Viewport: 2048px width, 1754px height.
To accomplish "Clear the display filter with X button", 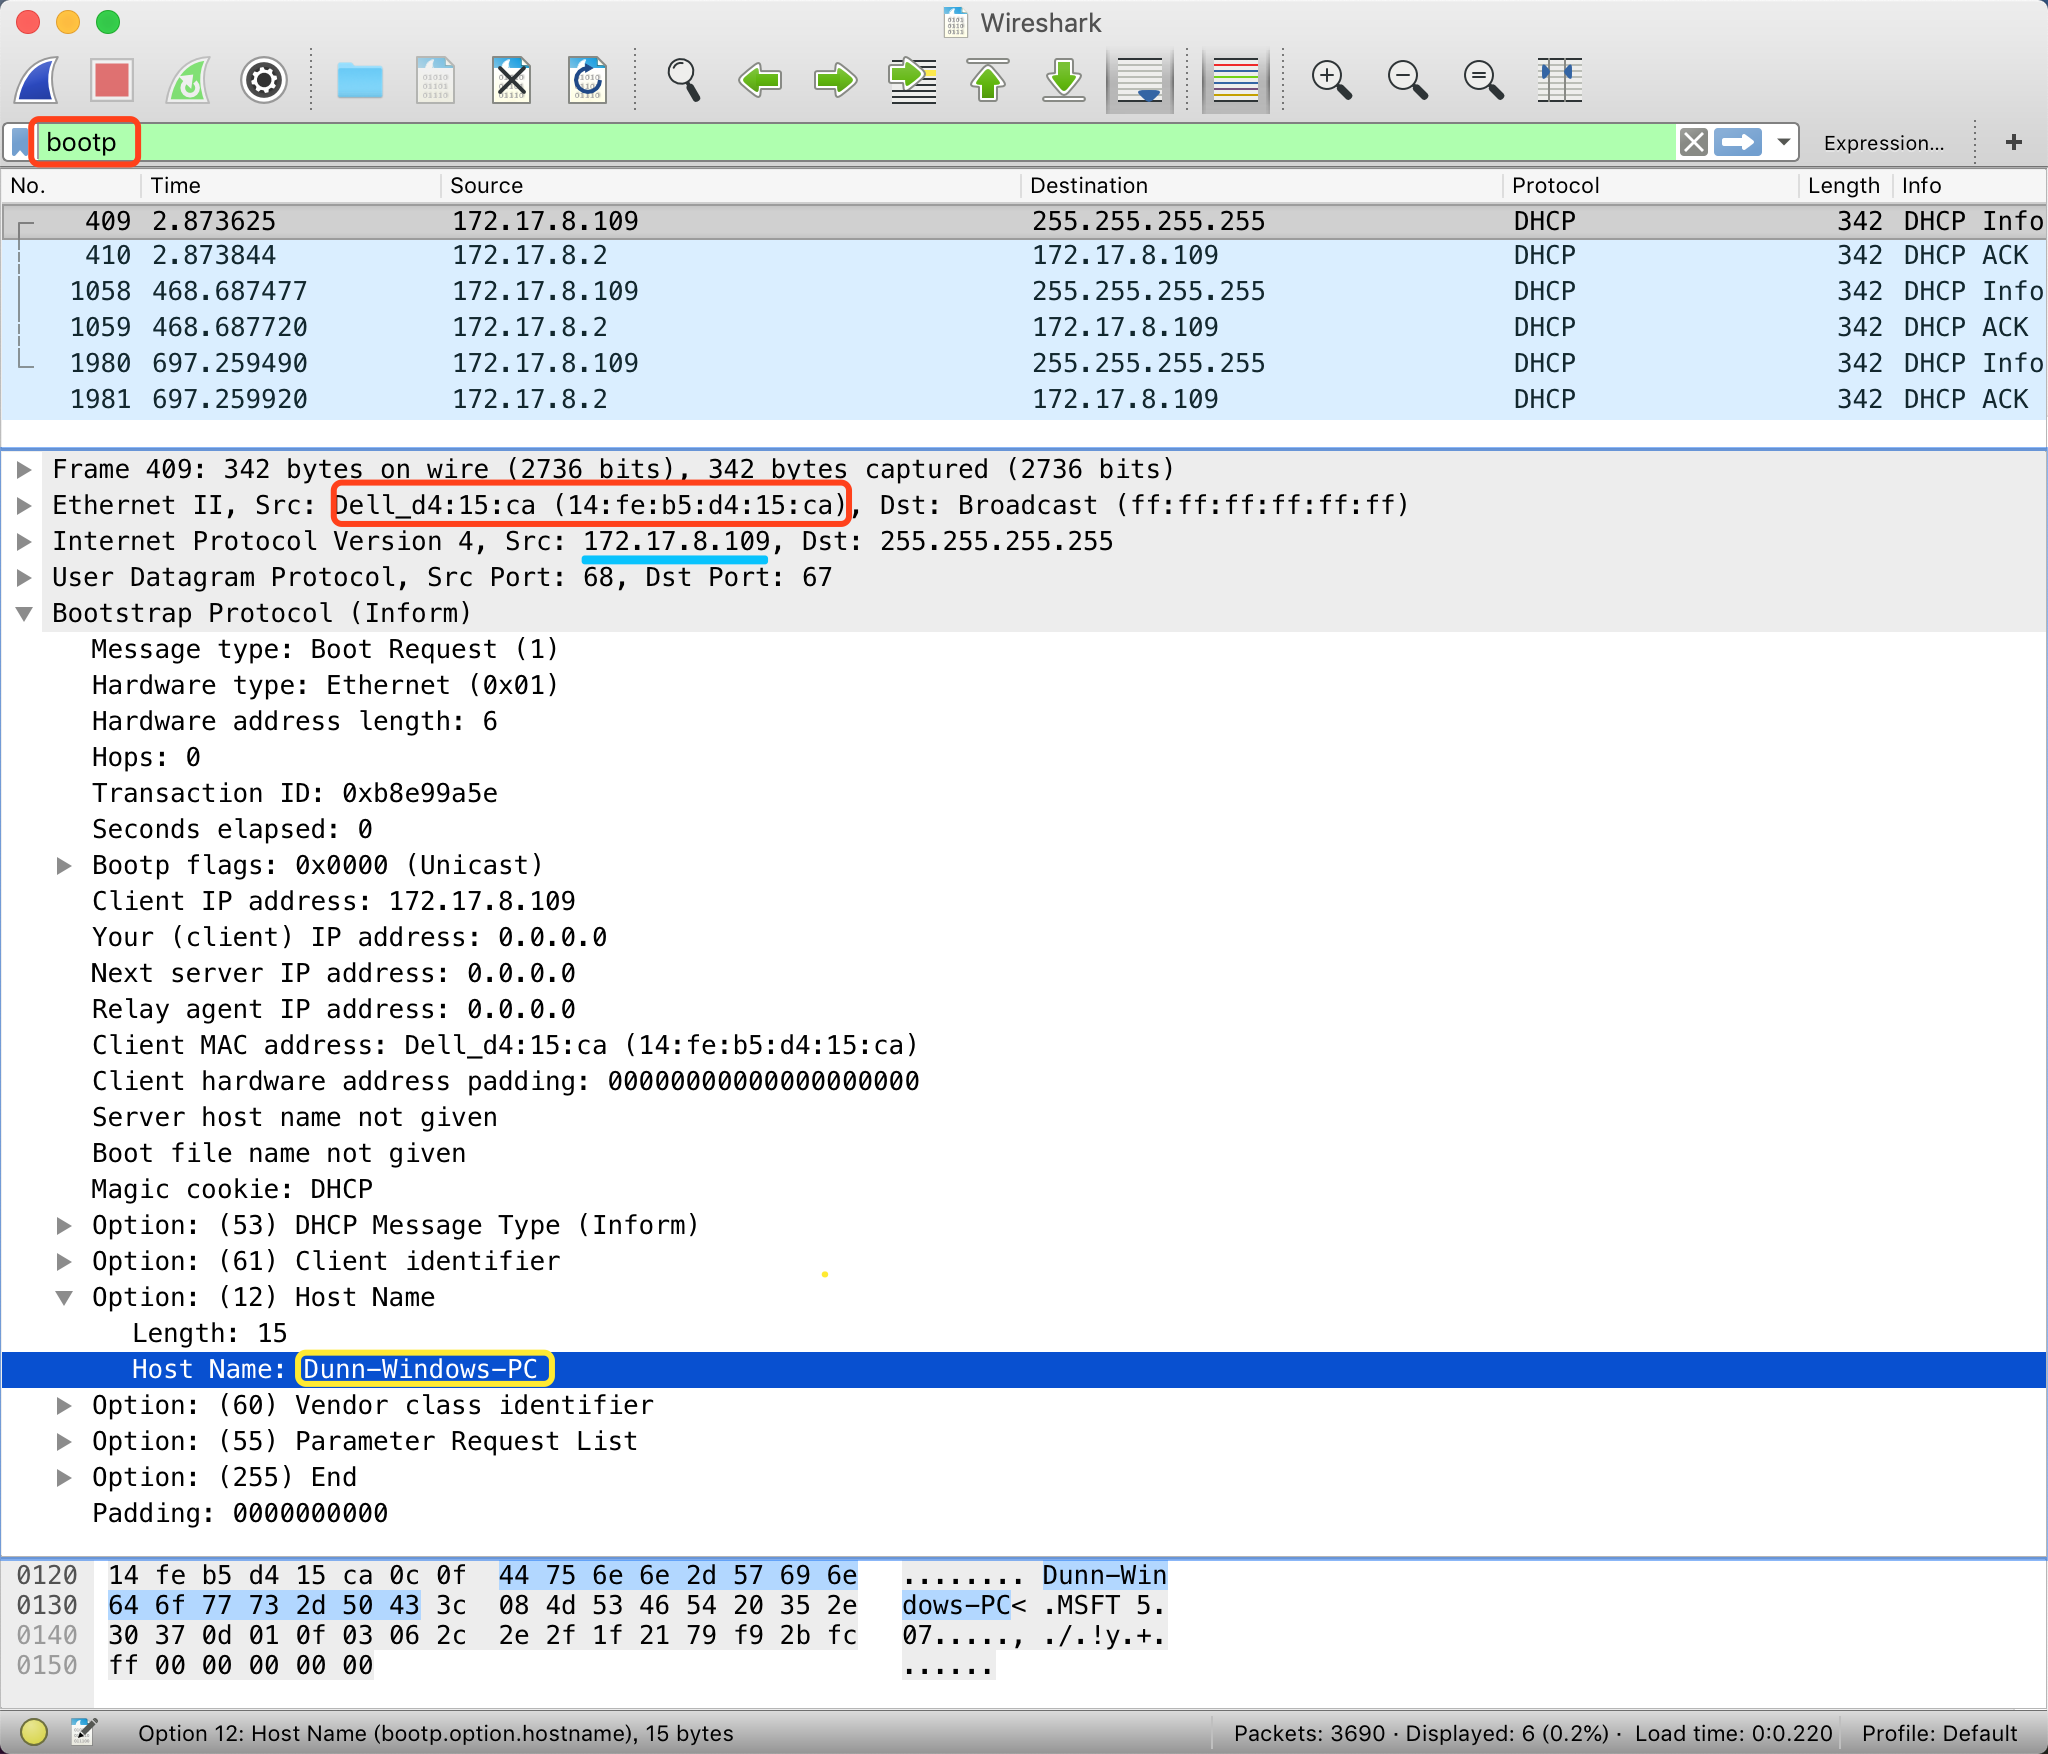I will tap(1693, 142).
